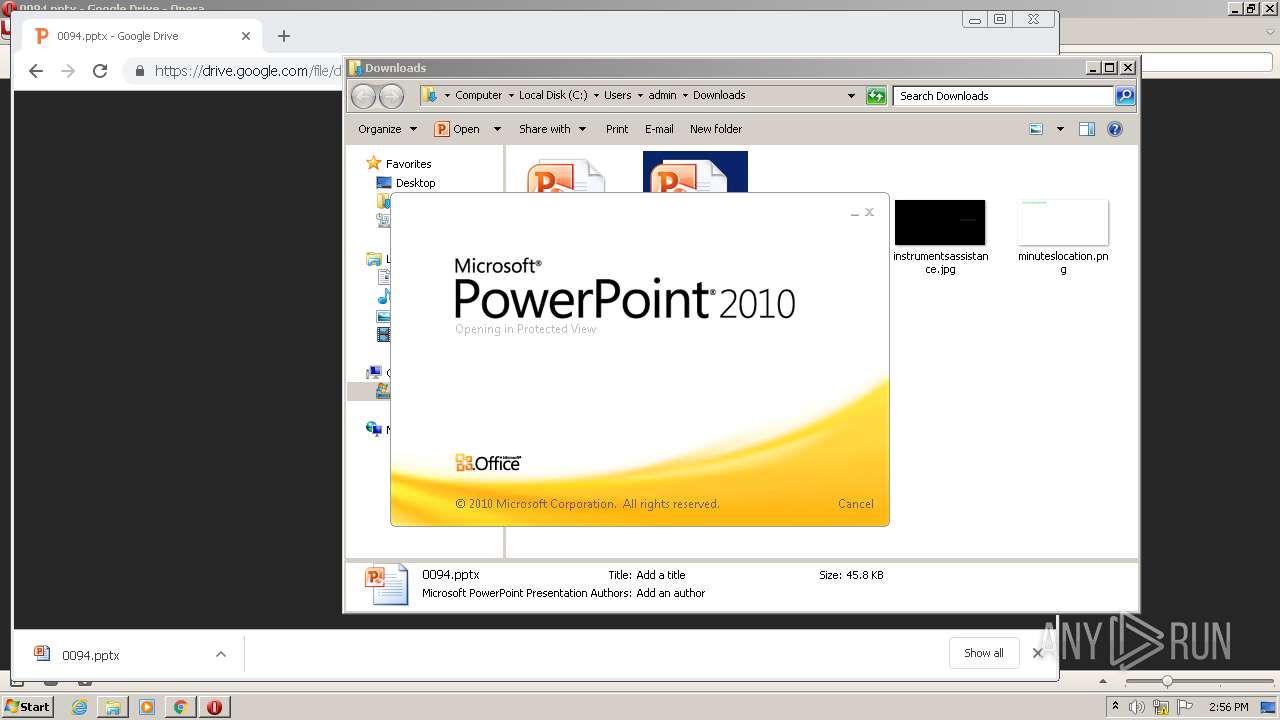Click E-mail in Explorer toolbar
Screen dimensions: 1280x720
pyautogui.click(x=659, y=129)
